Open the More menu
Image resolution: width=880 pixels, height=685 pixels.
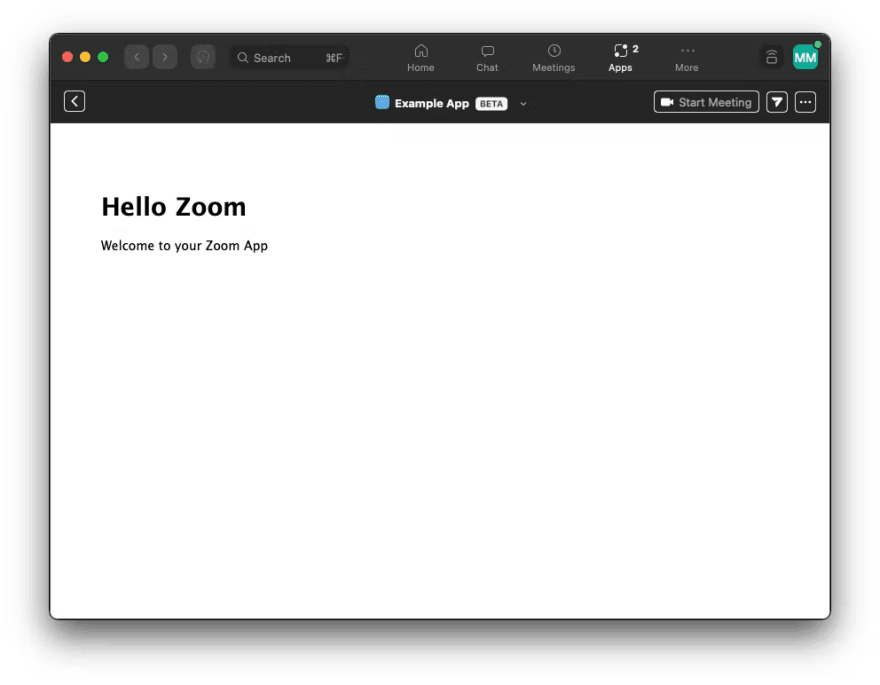point(687,58)
